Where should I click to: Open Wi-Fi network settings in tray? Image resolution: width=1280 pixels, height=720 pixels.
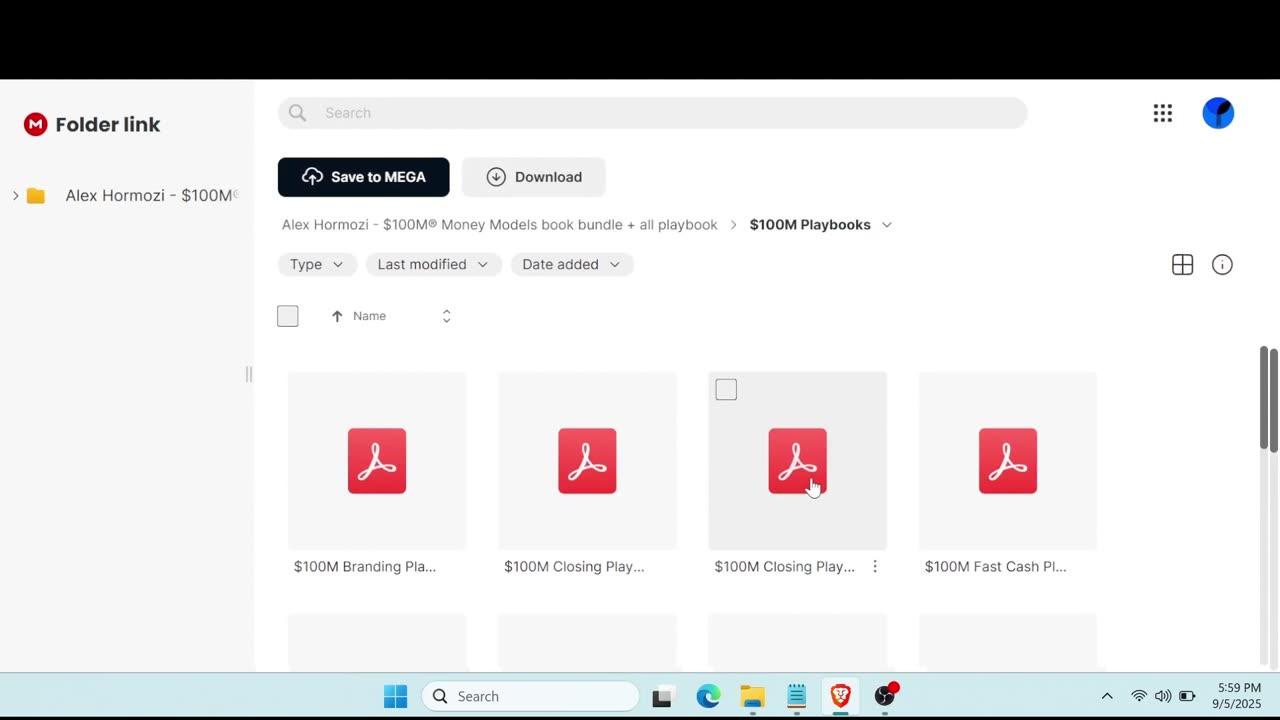point(1139,696)
